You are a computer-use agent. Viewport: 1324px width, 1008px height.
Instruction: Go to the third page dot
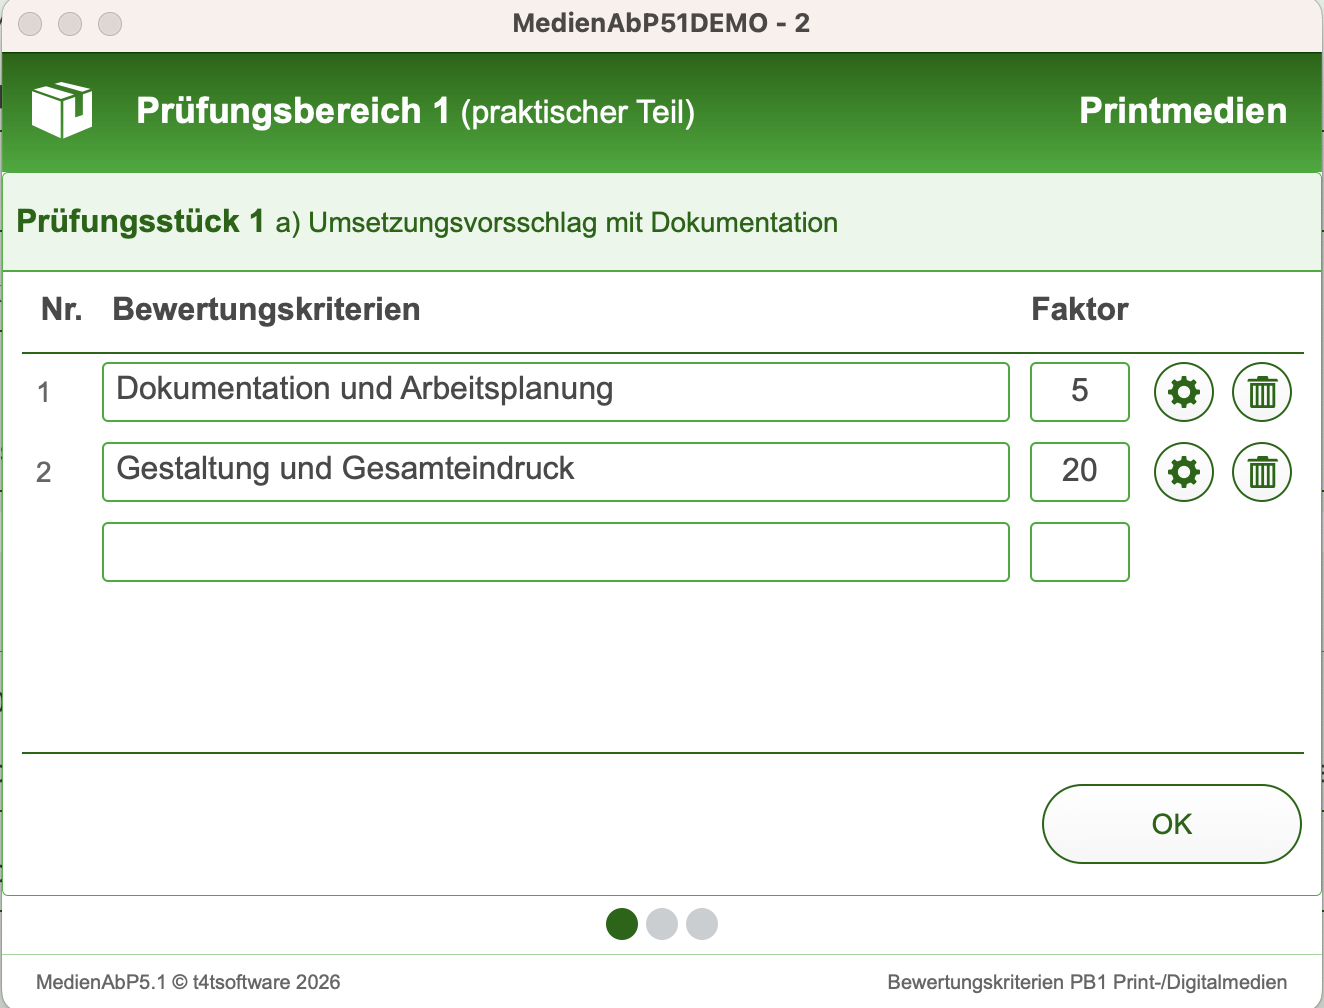point(702,924)
